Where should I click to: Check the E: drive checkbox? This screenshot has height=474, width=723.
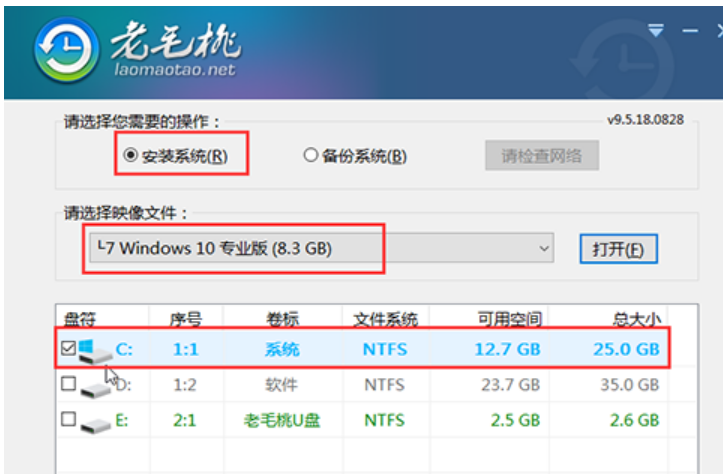(x=68, y=419)
